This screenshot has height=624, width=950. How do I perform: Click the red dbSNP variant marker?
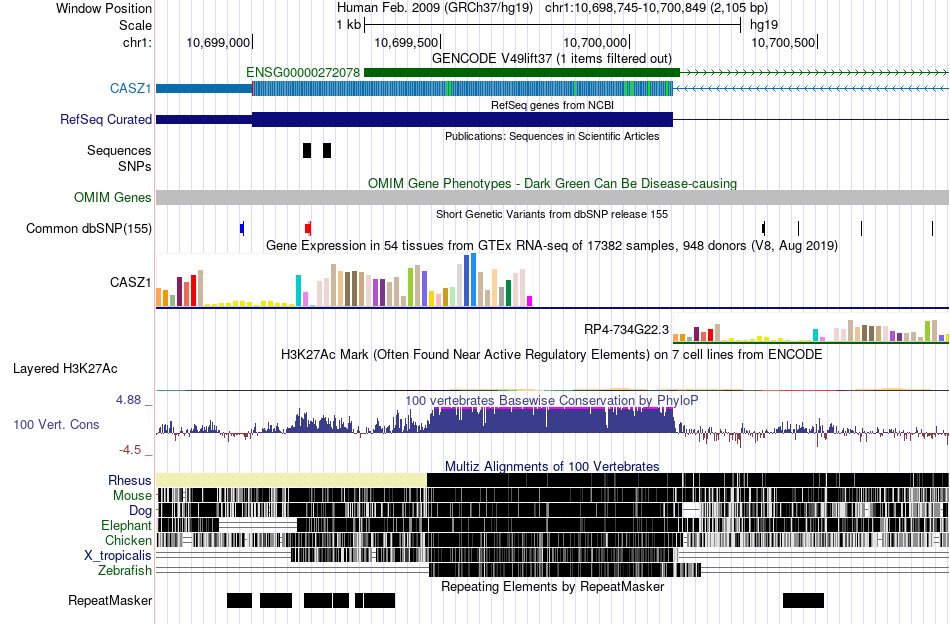(x=308, y=228)
